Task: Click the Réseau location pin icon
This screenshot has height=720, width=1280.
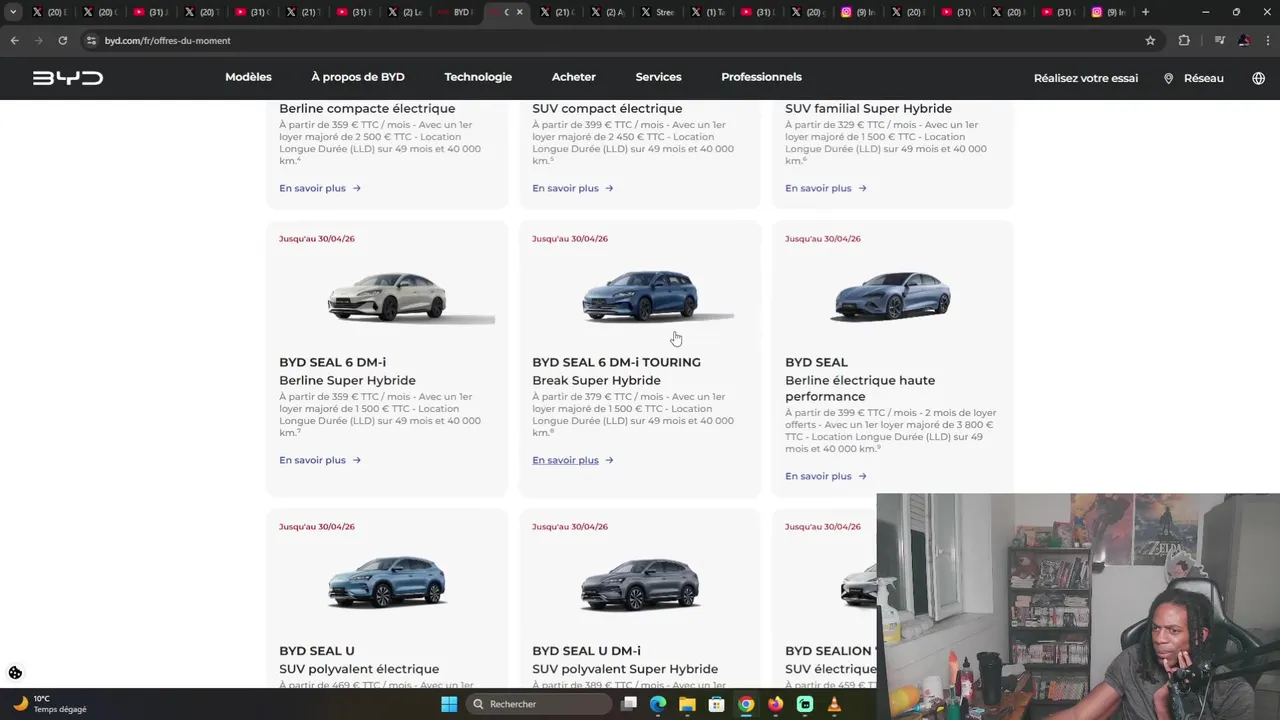Action: pyautogui.click(x=1168, y=78)
